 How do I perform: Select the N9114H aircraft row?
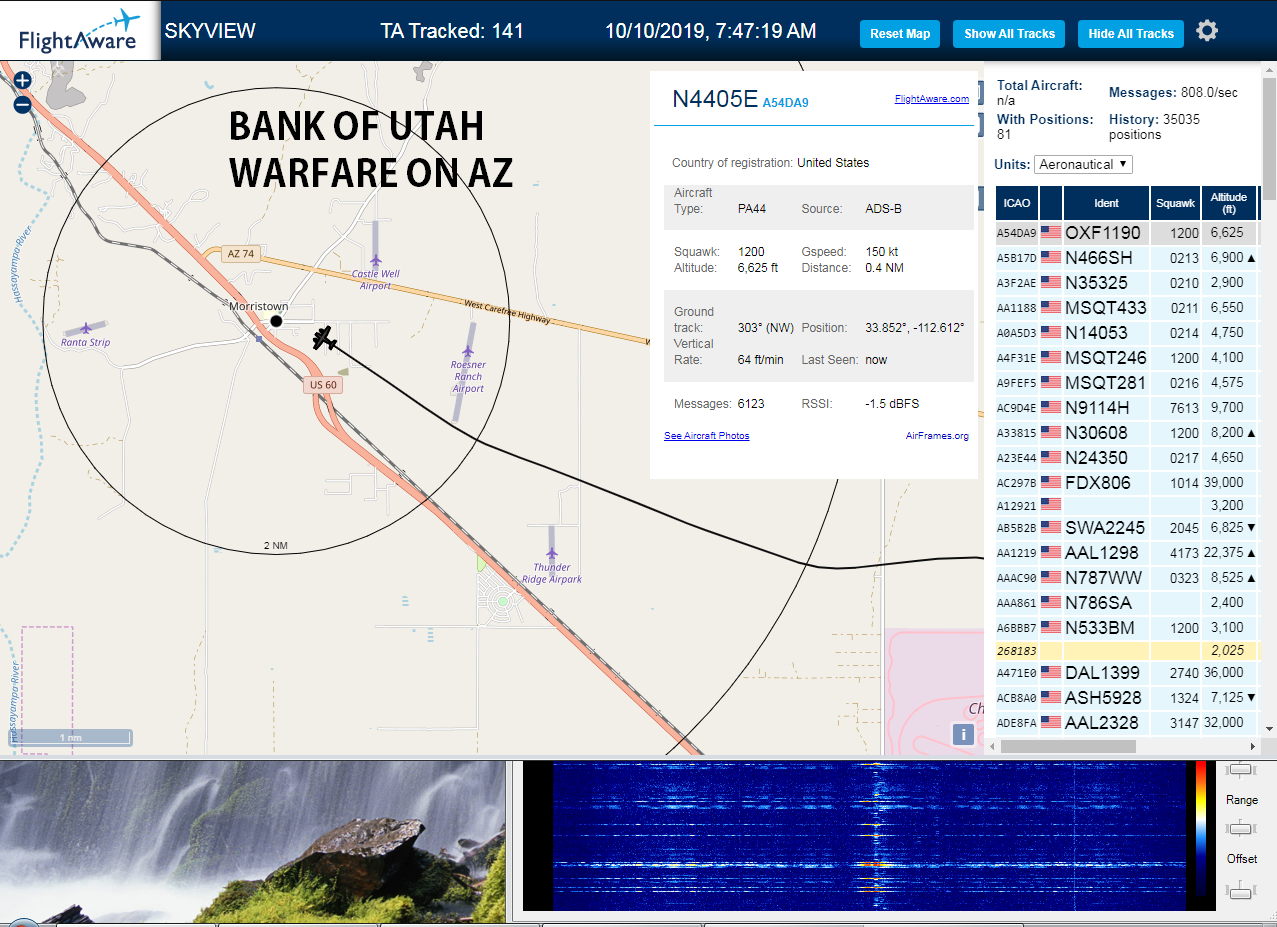click(x=1126, y=407)
